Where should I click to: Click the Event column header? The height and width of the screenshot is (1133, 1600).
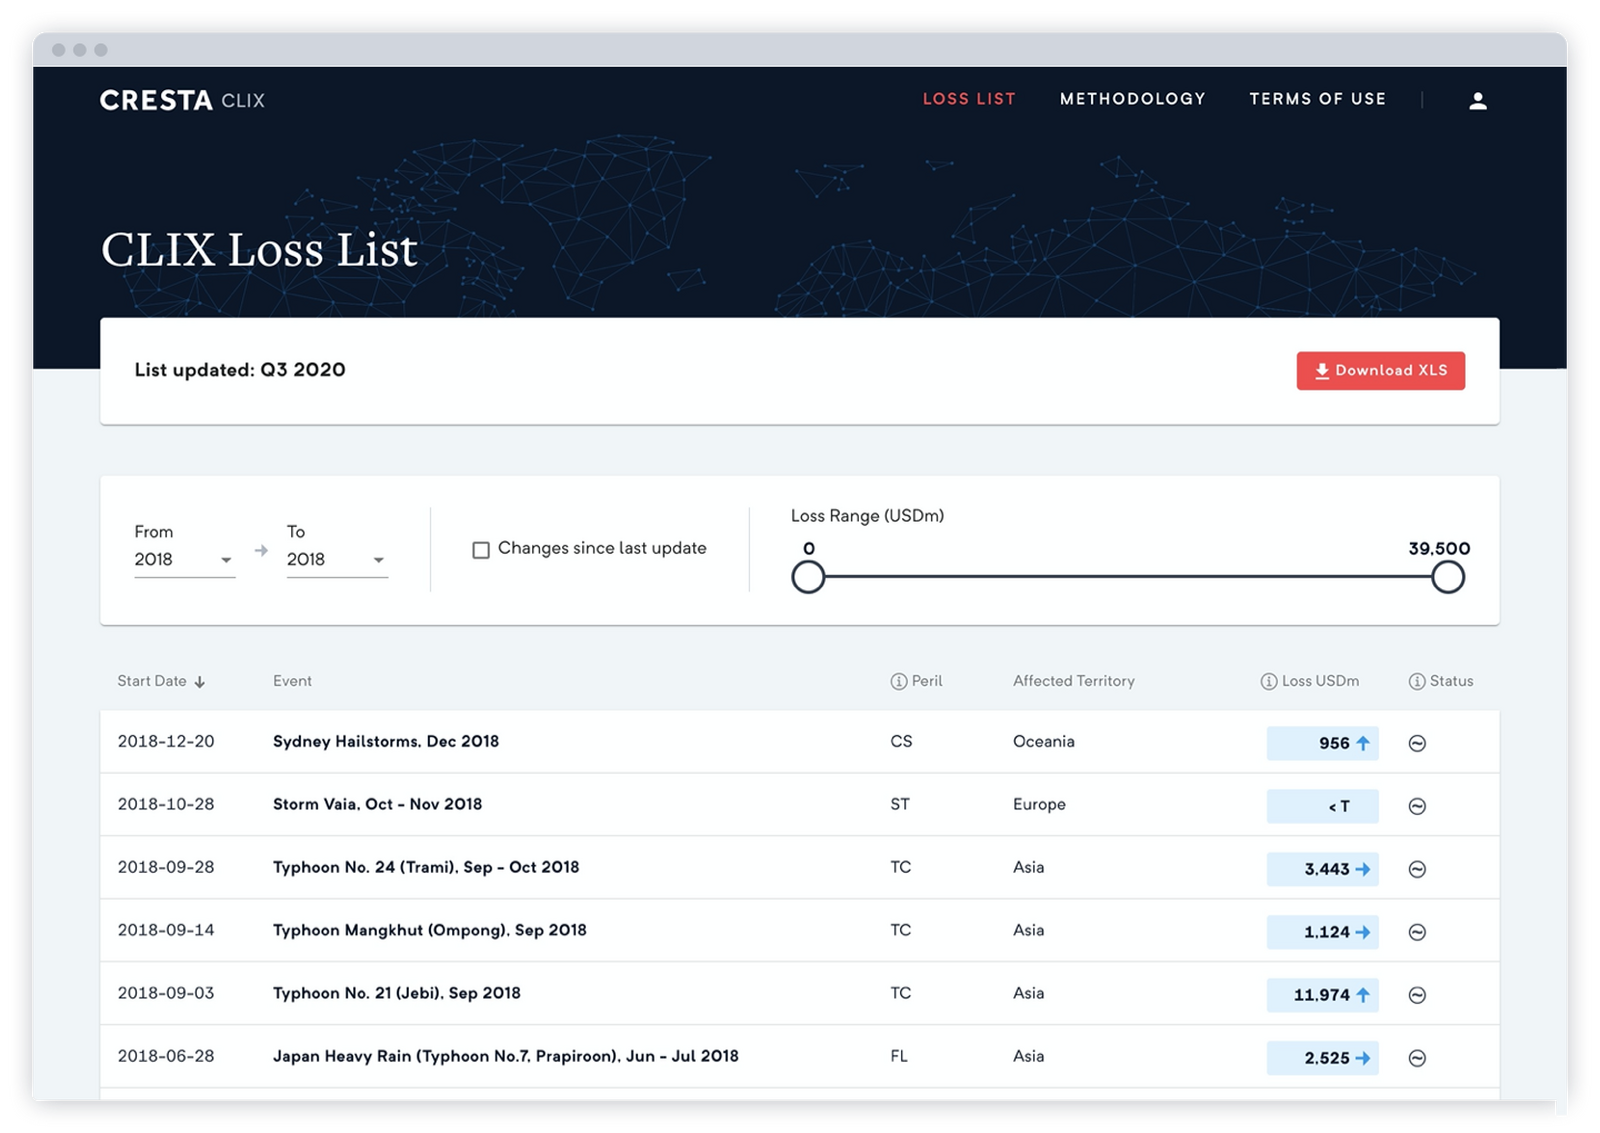tap(292, 681)
